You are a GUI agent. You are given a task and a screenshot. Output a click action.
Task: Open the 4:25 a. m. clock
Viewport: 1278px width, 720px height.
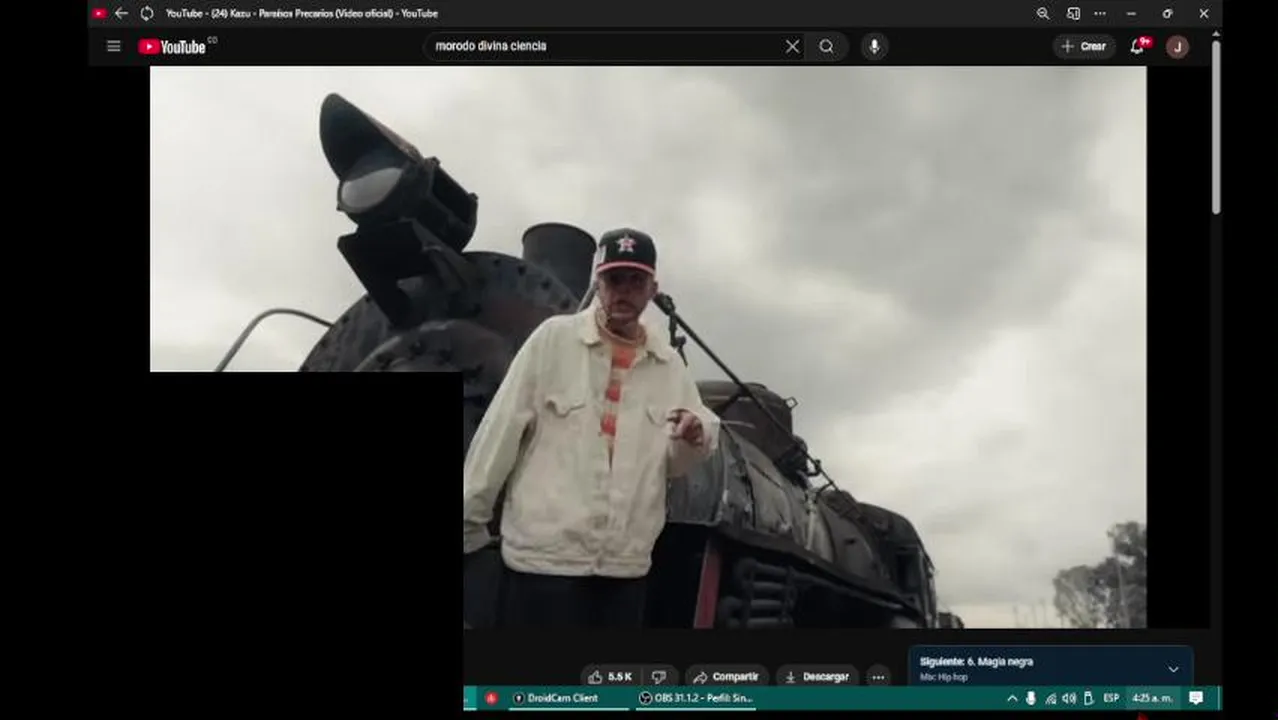1152,698
